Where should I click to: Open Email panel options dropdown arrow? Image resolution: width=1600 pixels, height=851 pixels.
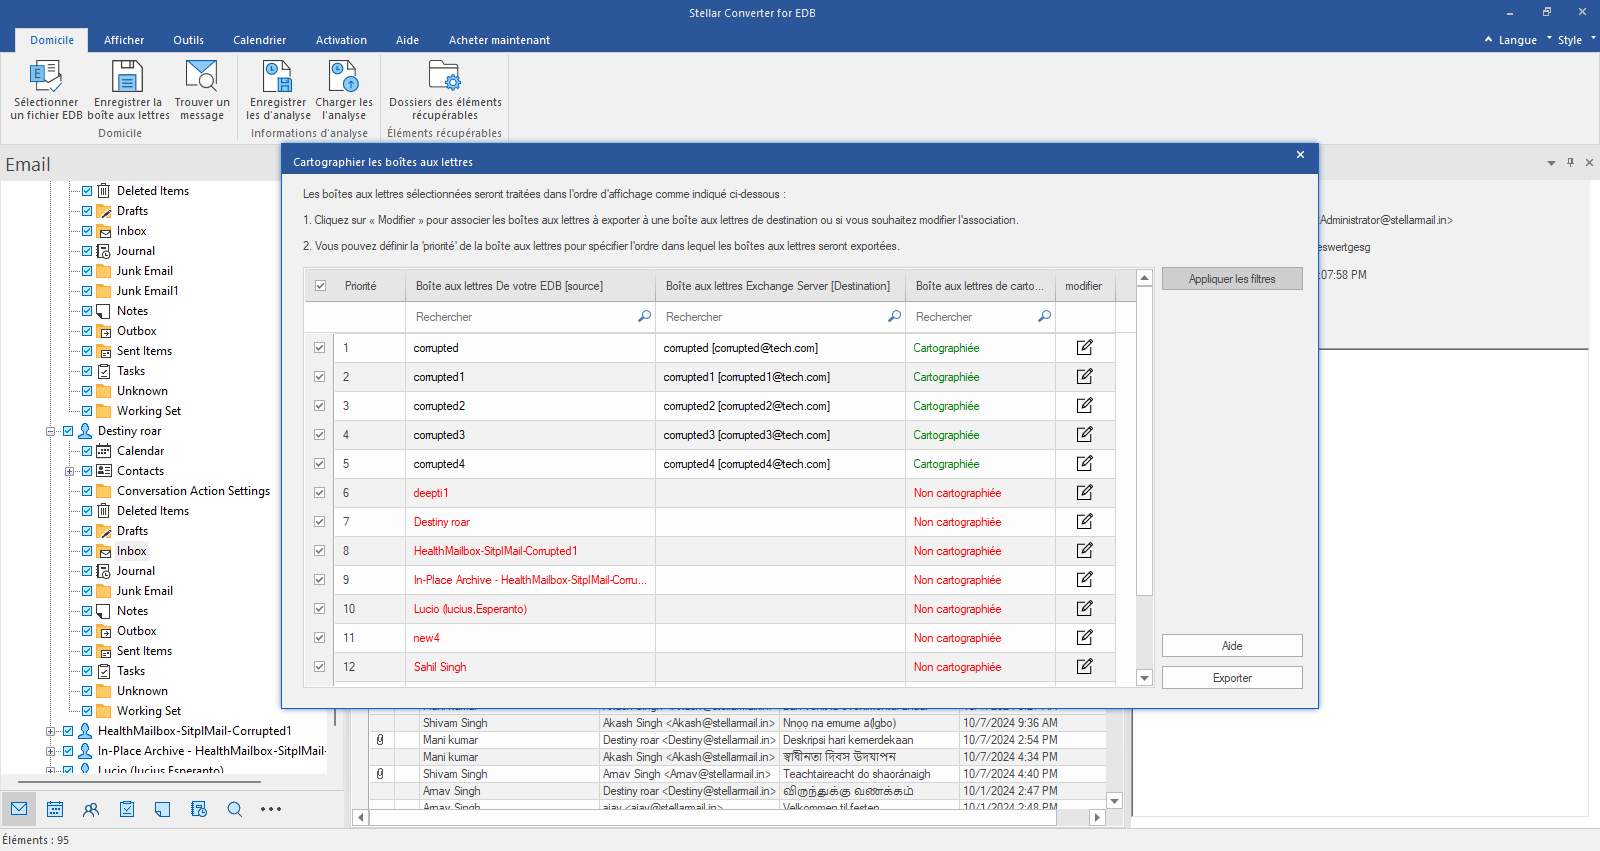coord(1552,163)
